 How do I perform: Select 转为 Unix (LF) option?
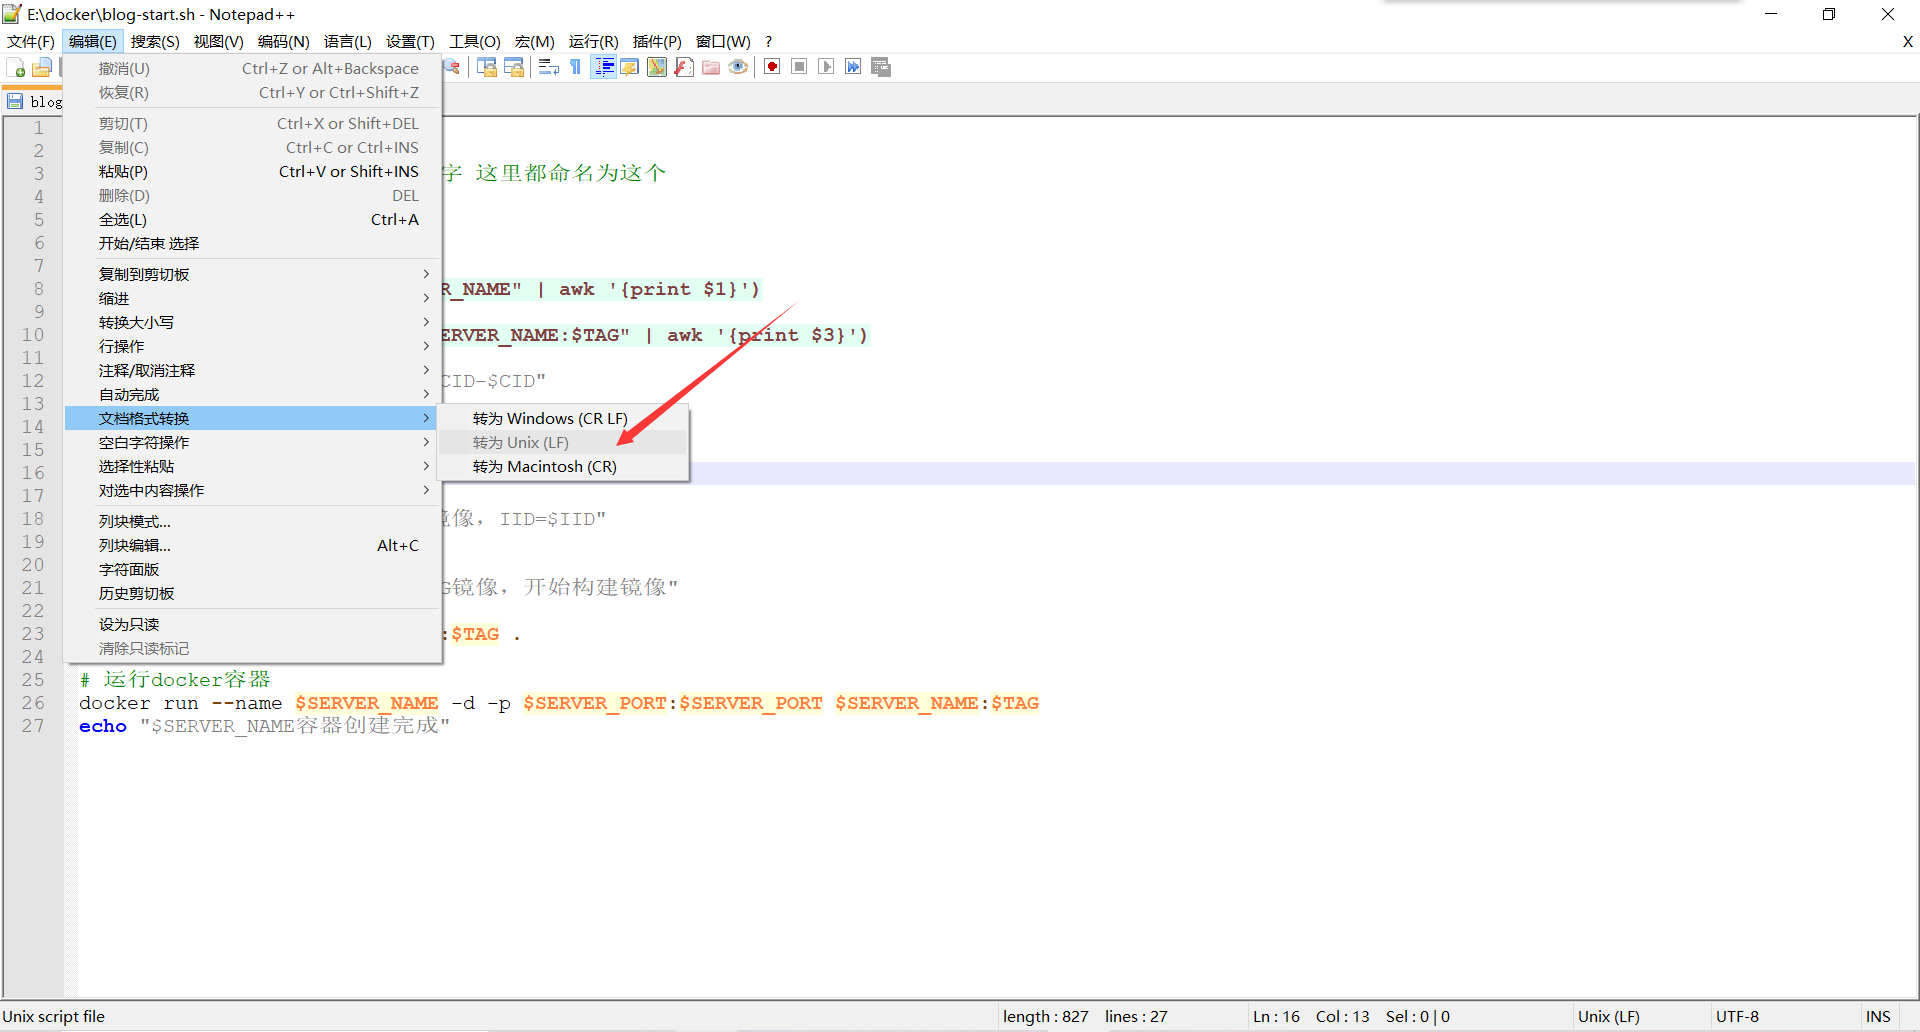pyautogui.click(x=563, y=442)
